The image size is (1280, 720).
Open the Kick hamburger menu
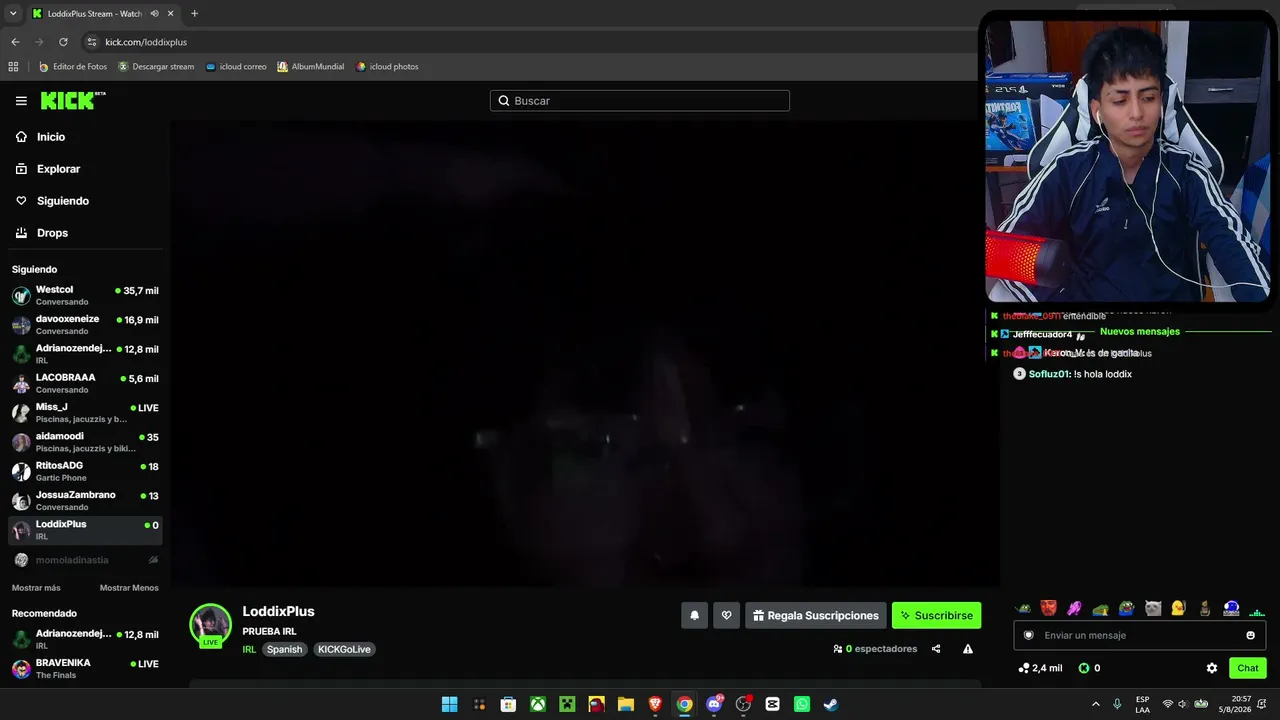[x=21, y=101]
